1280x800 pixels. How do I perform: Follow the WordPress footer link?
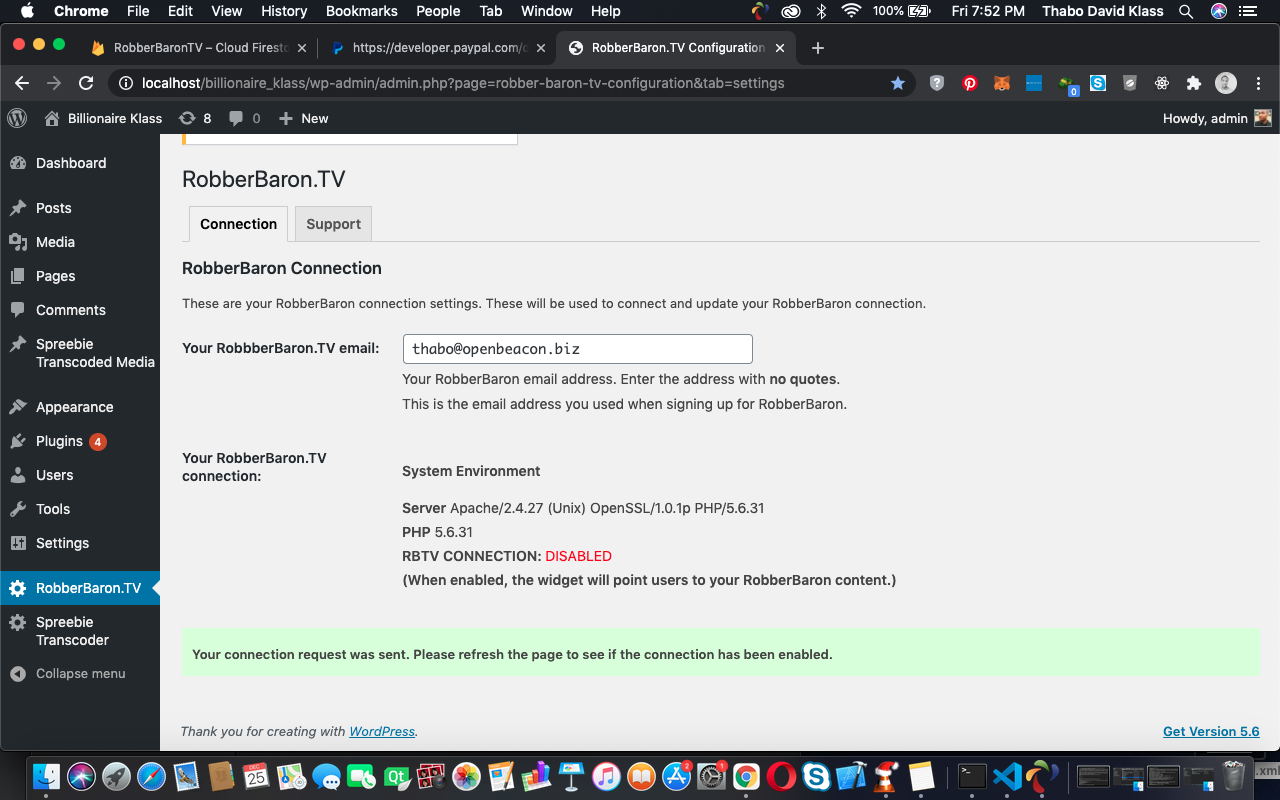point(382,731)
